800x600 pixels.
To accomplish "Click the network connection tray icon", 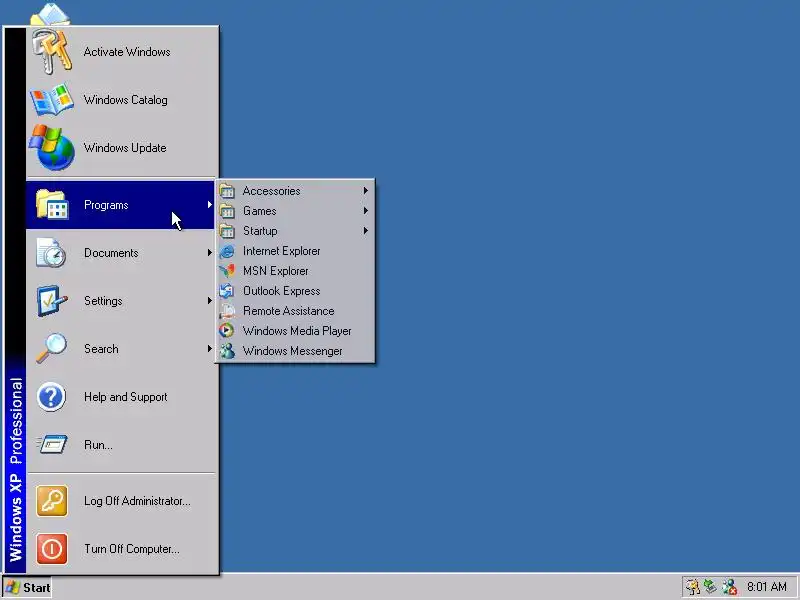I will point(710,587).
